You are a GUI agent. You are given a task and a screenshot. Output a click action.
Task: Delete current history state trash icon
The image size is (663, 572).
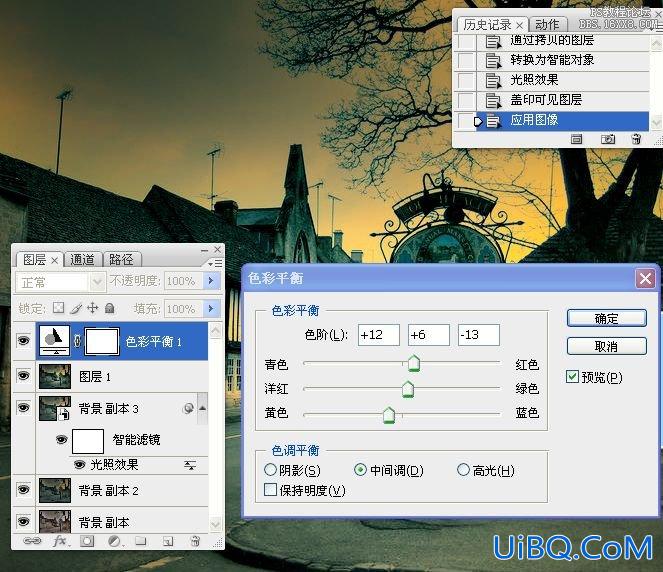(x=636, y=139)
